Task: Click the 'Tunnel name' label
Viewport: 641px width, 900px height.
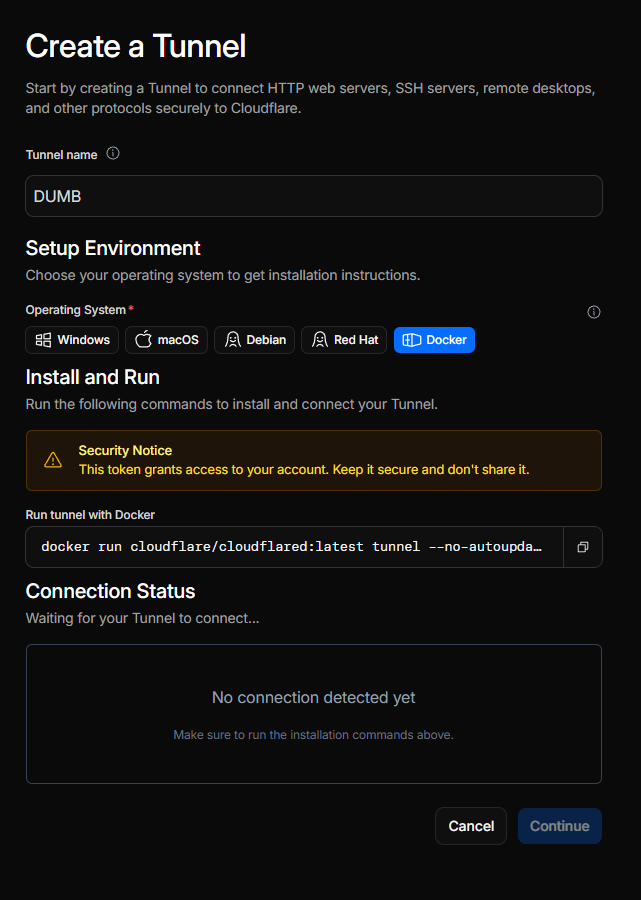Action: point(61,155)
